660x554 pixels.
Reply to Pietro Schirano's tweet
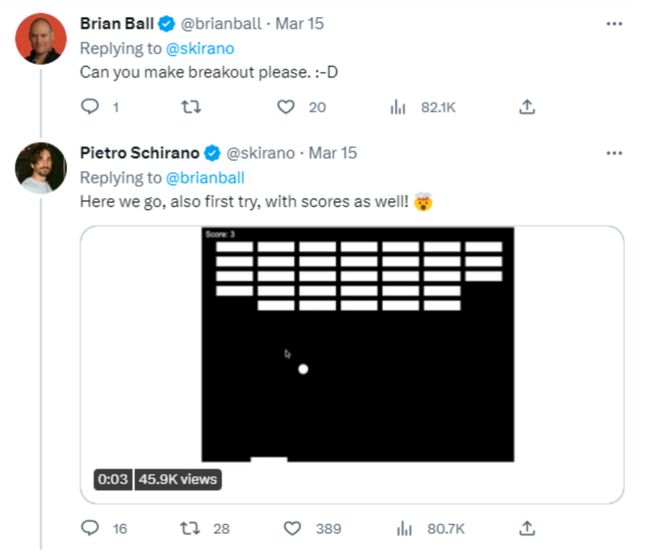click(x=88, y=528)
